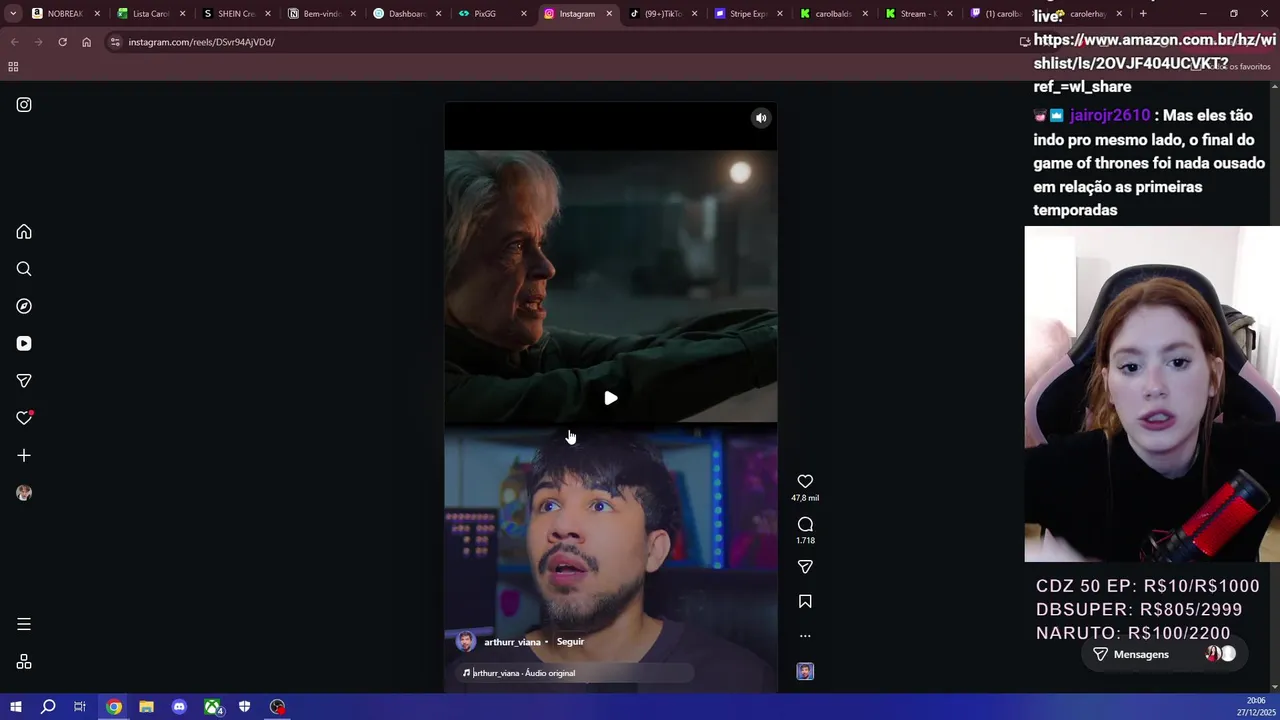This screenshot has width=1280, height=720.
Task: Open Windows taskbar search
Action: point(48,707)
